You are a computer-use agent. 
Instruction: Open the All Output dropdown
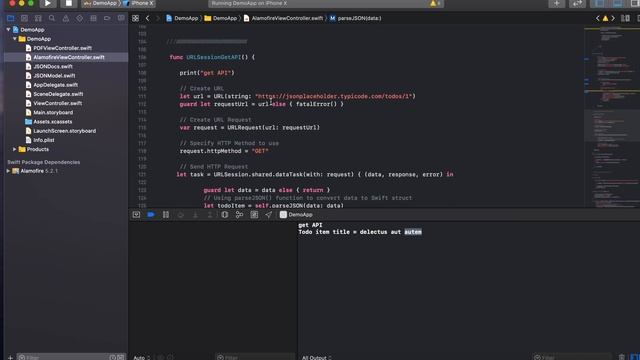coord(317,358)
